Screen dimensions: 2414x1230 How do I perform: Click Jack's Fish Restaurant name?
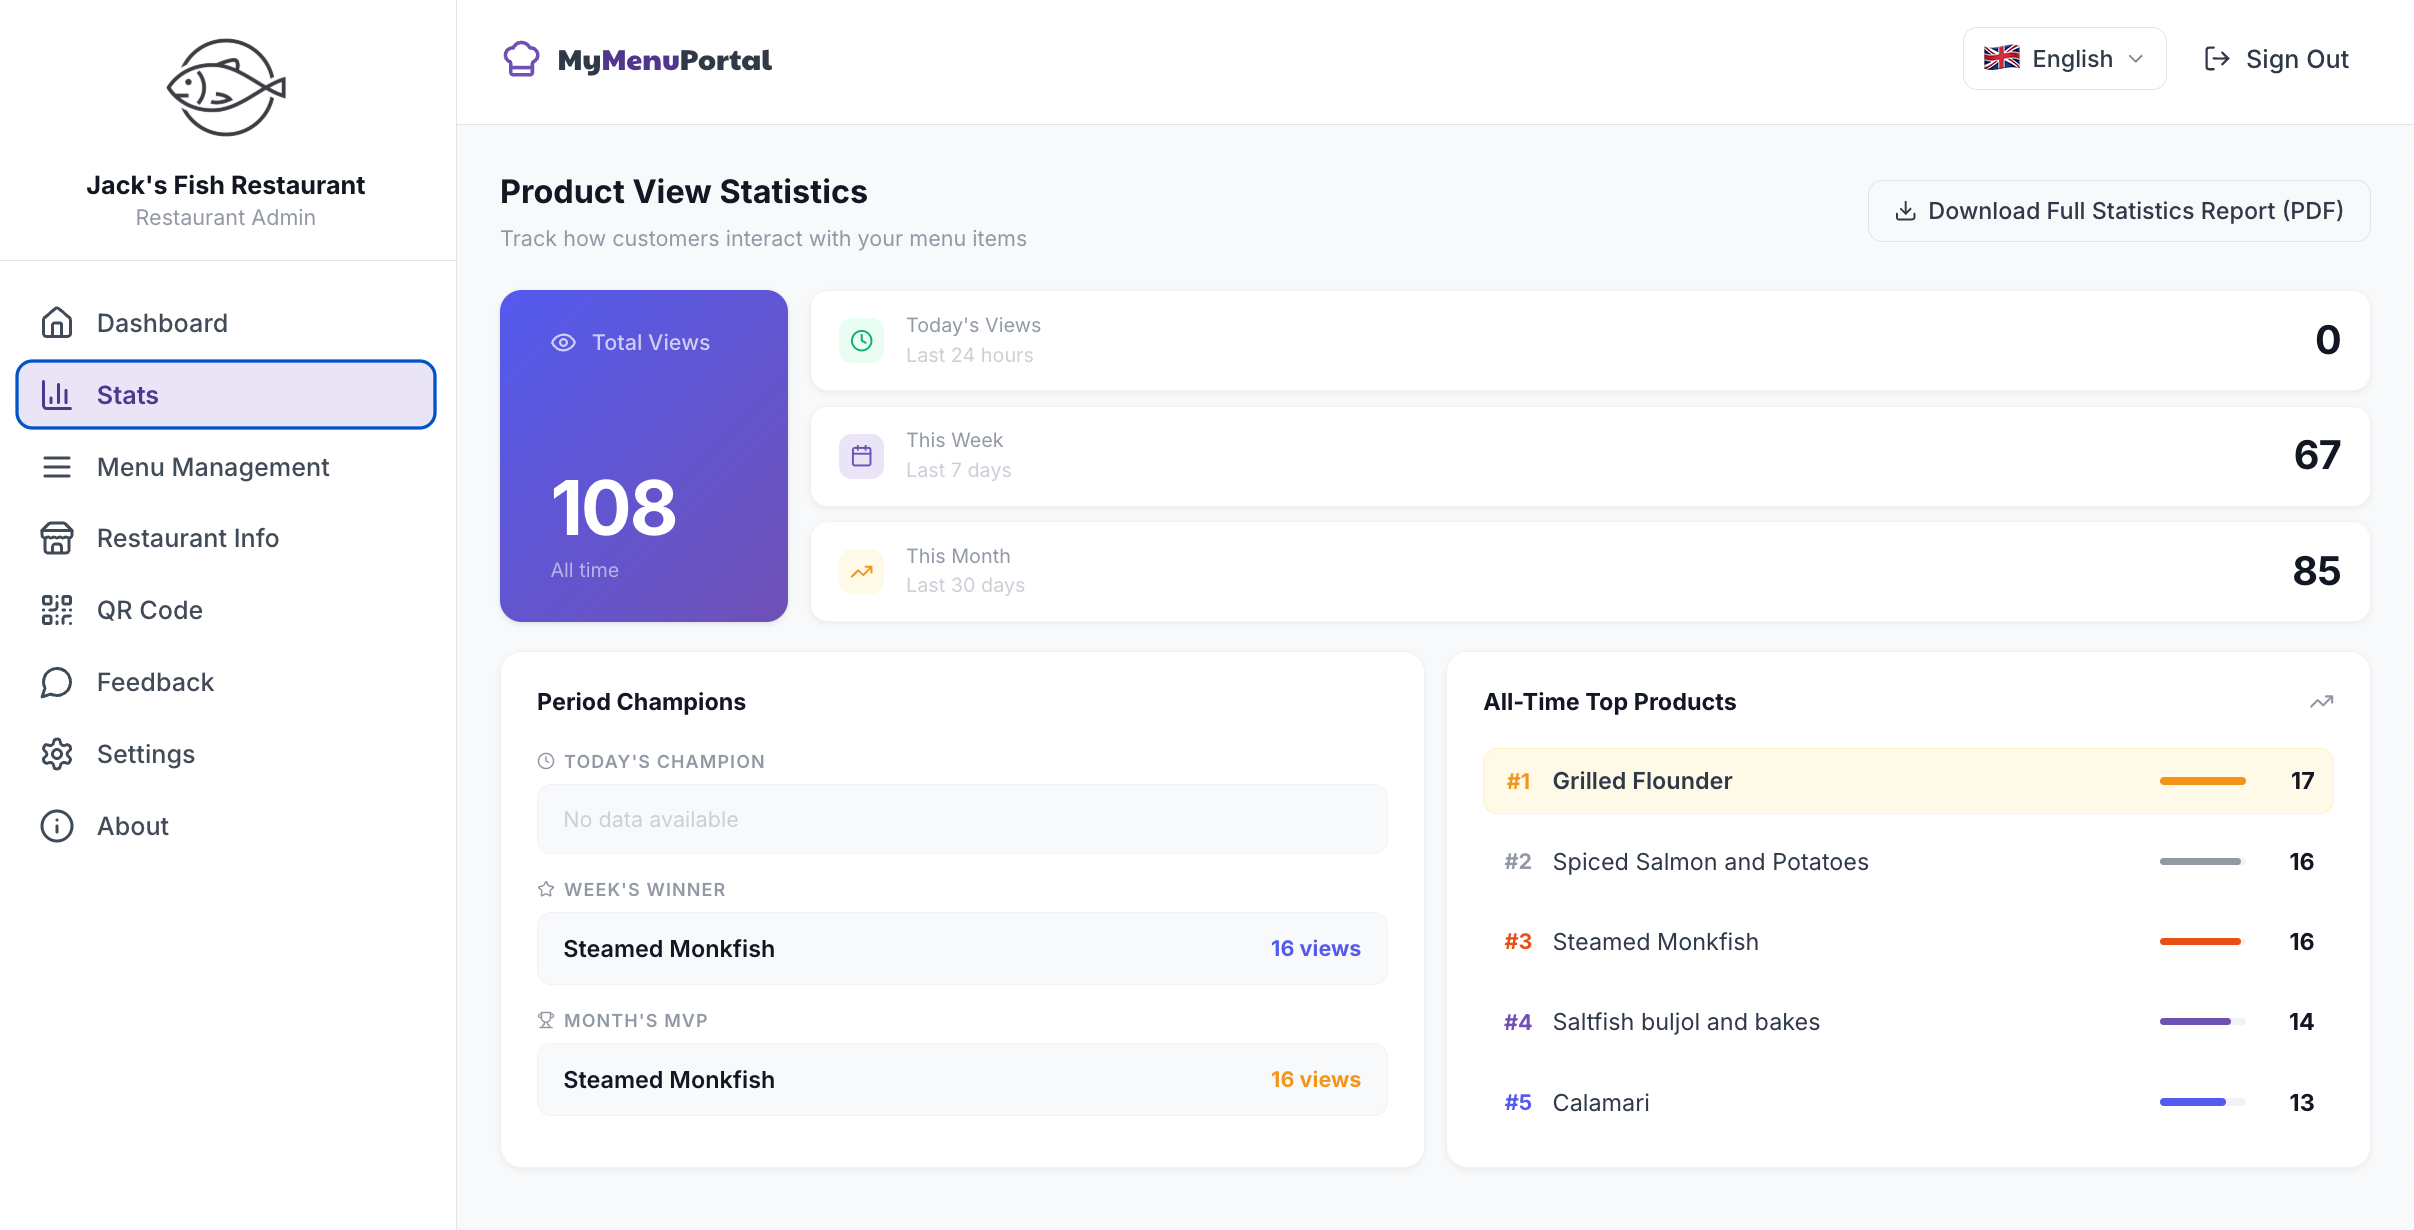coord(226,185)
